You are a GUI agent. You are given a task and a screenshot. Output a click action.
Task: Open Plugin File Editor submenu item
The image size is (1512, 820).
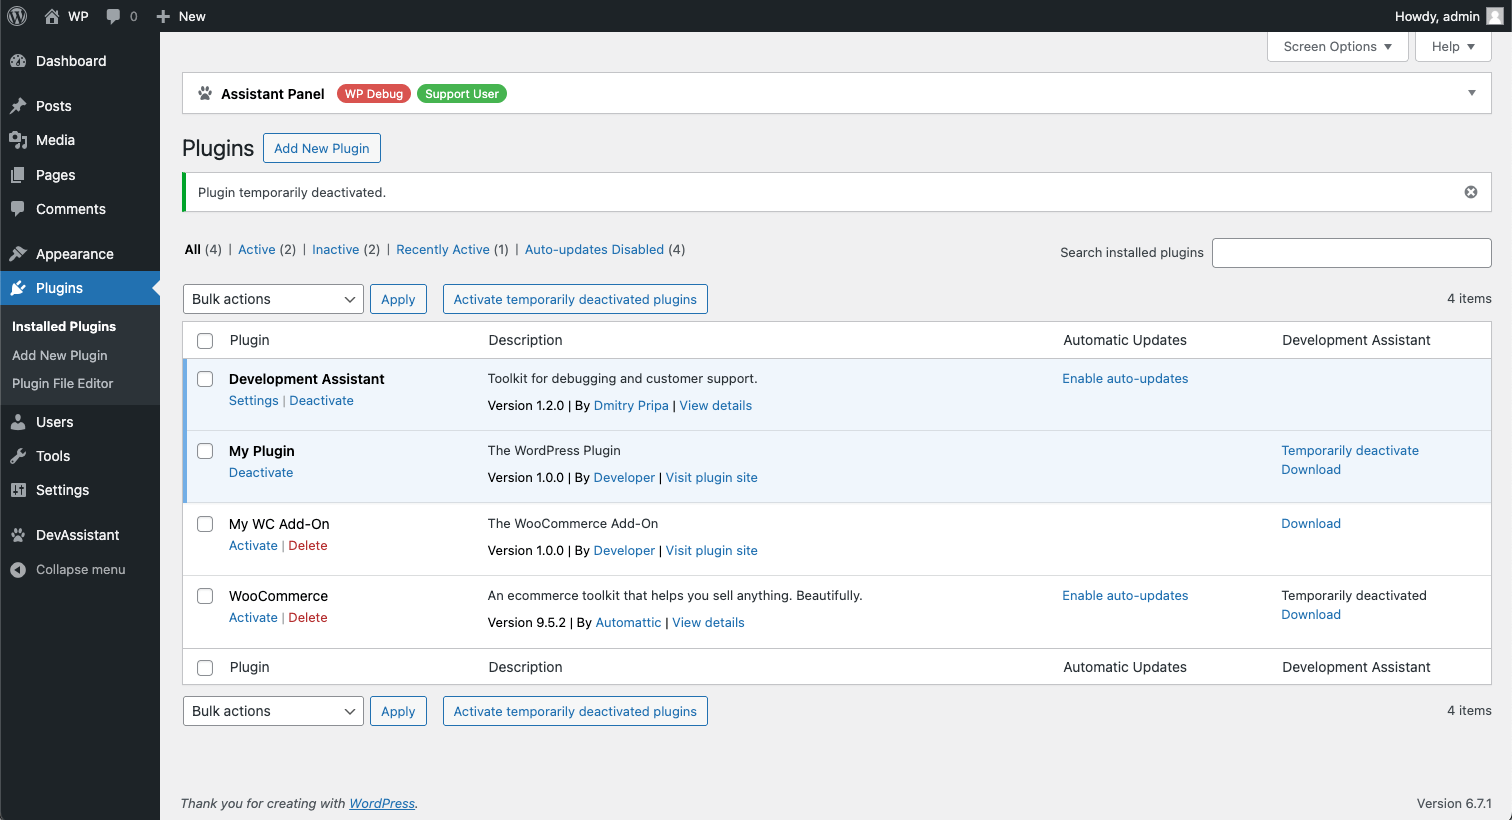point(63,383)
